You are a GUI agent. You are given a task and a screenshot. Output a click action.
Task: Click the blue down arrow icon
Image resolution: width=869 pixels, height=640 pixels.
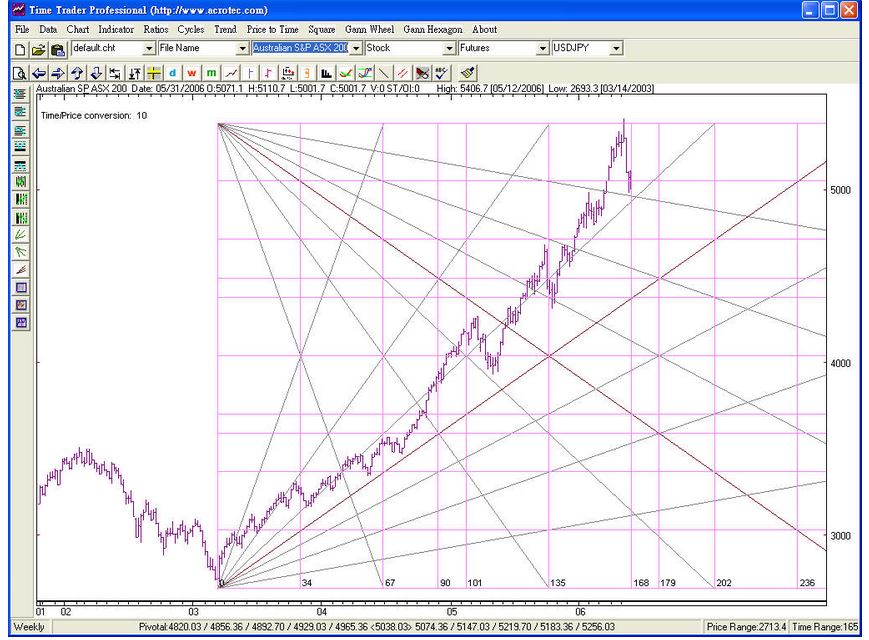tap(96, 73)
